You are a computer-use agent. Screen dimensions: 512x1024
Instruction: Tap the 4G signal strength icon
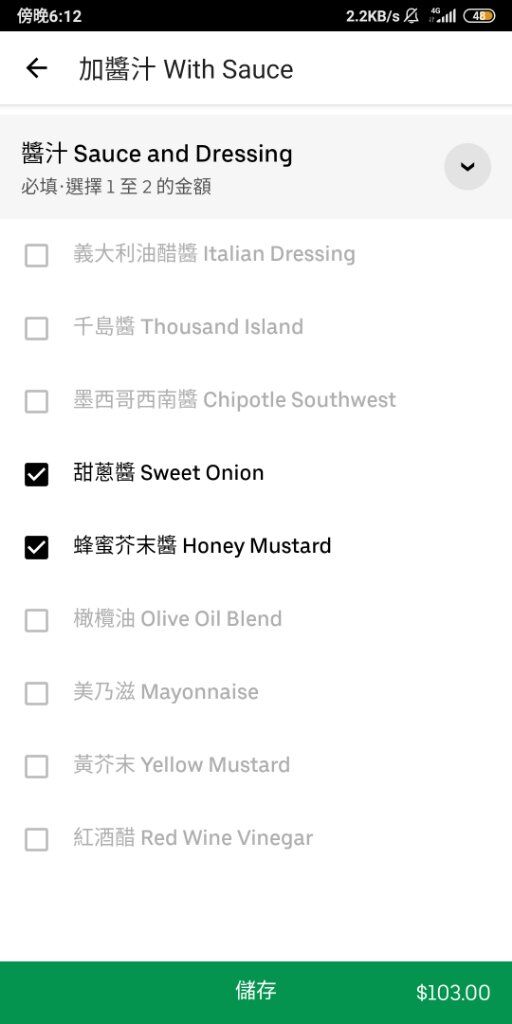click(443, 16)
